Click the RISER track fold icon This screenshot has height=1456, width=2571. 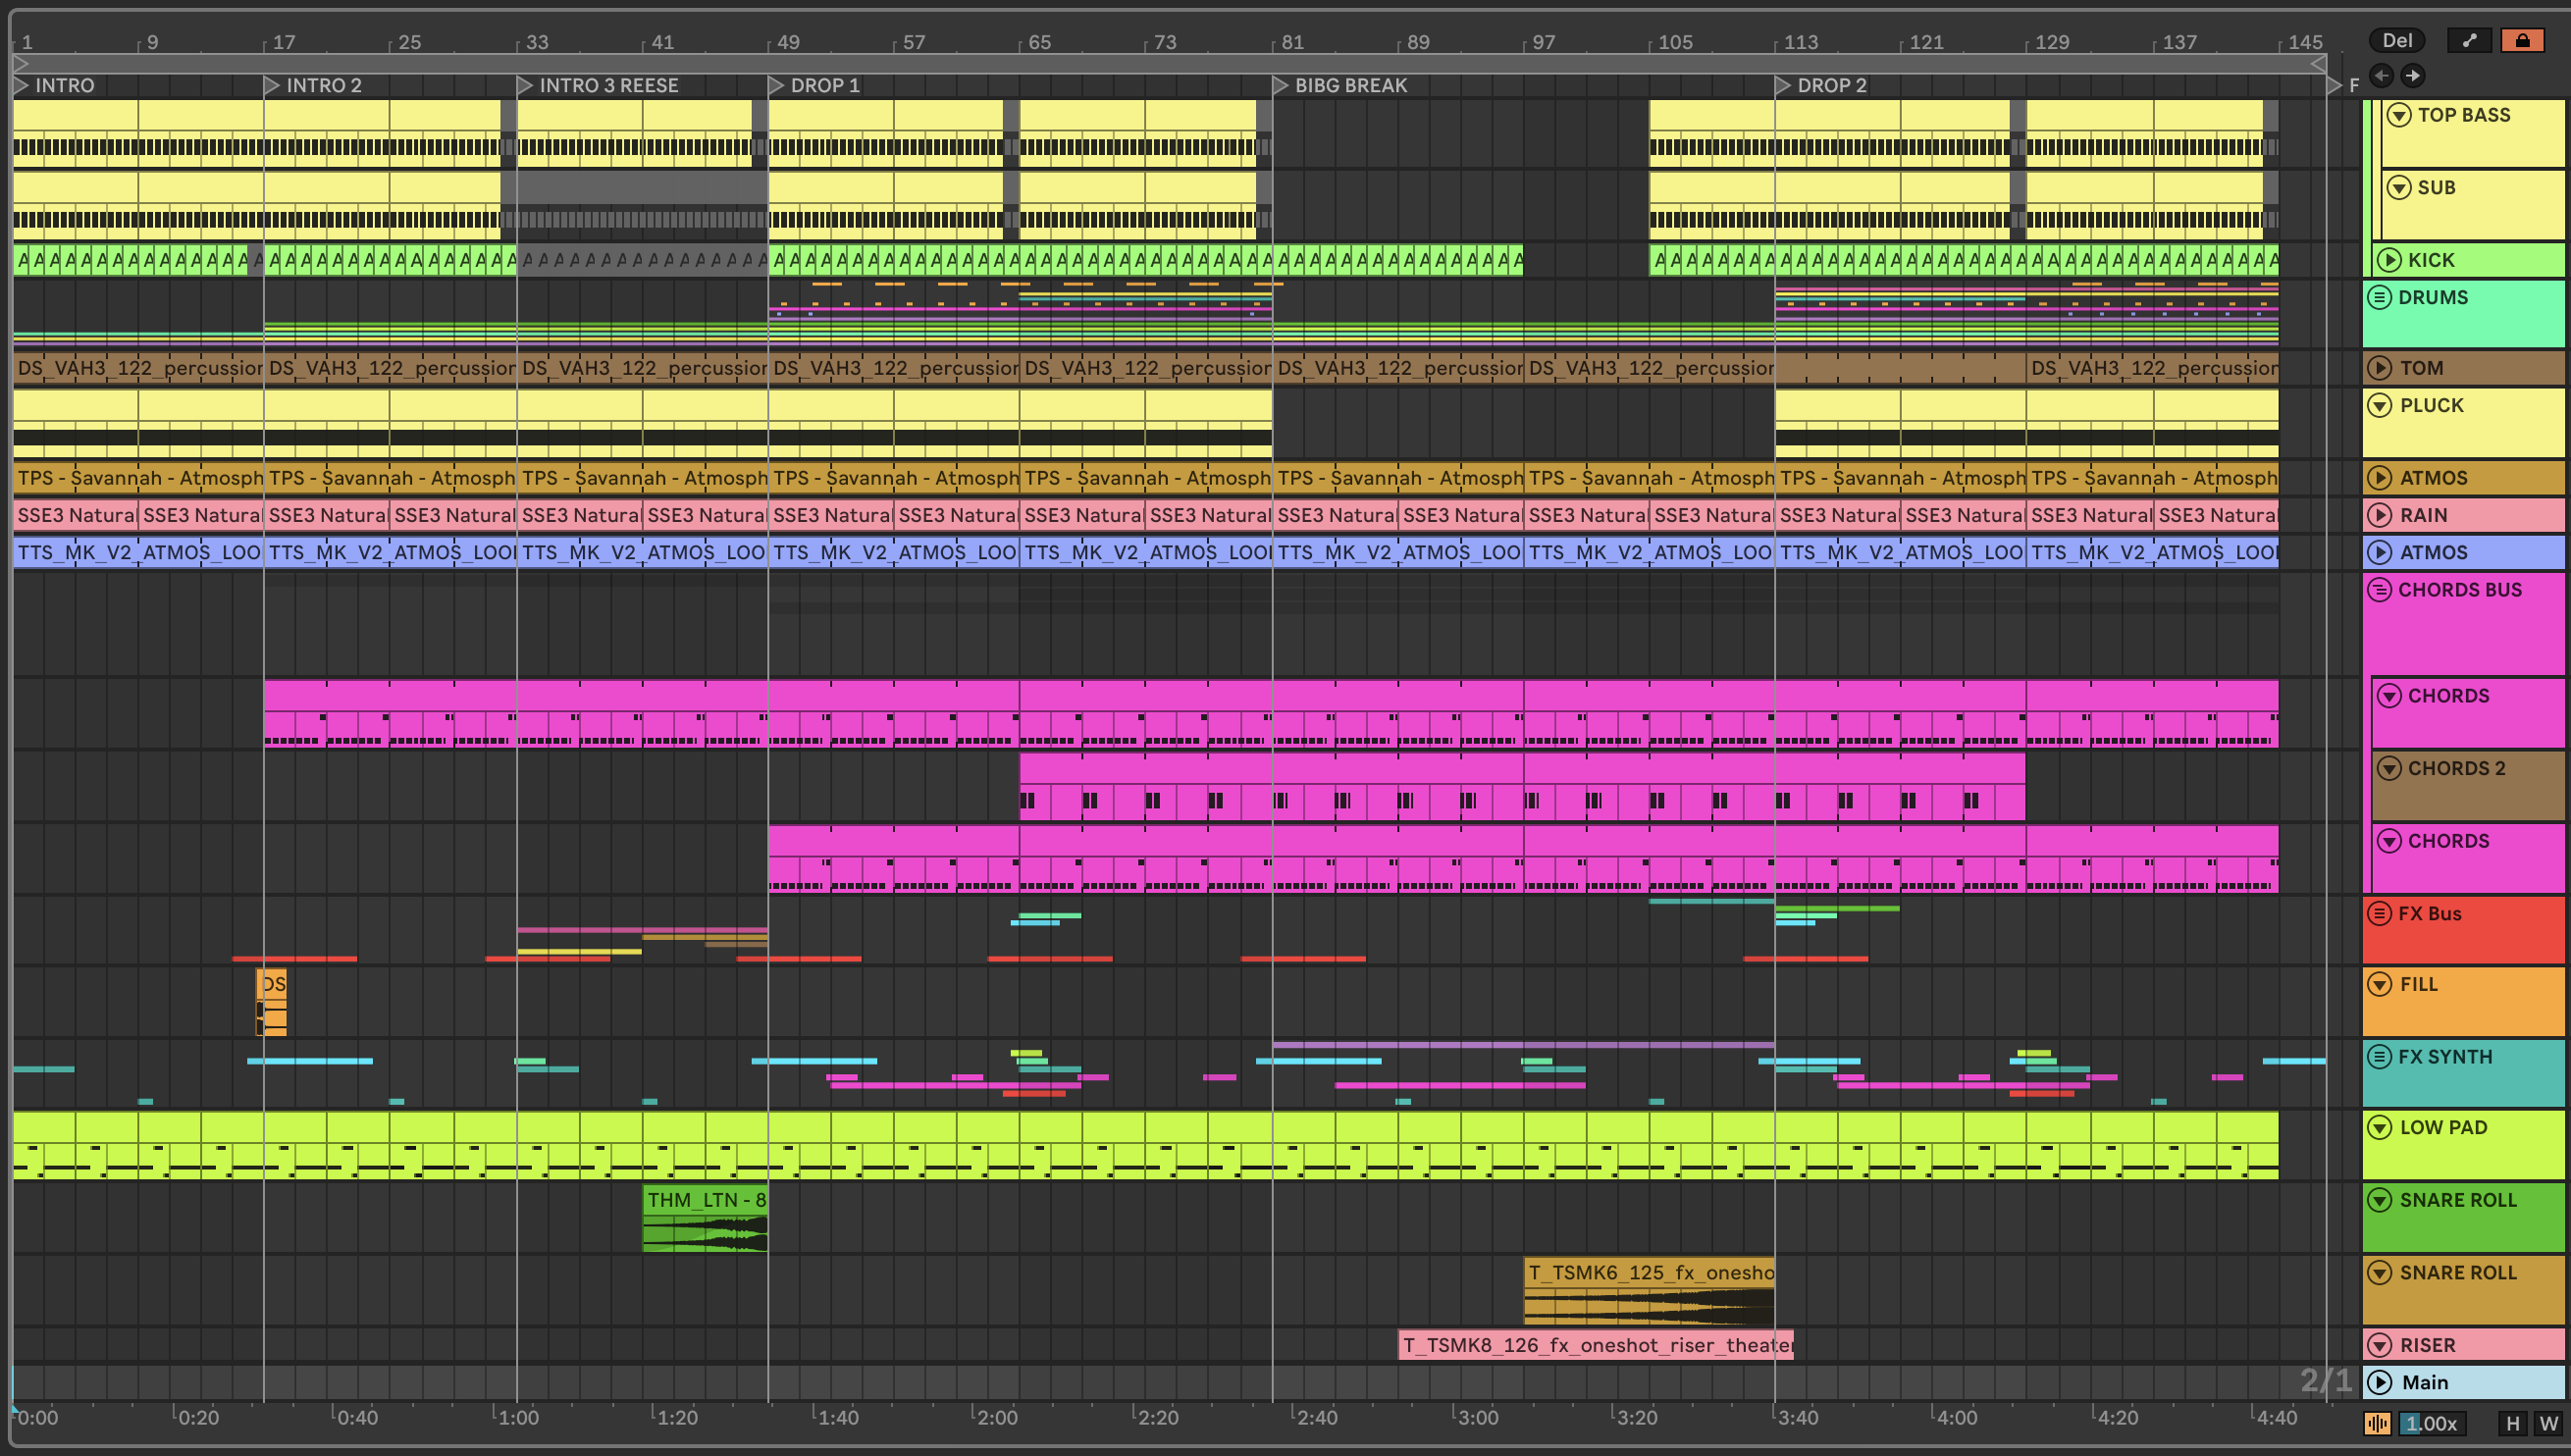pyautogui.click(x=2381, y=1345)
